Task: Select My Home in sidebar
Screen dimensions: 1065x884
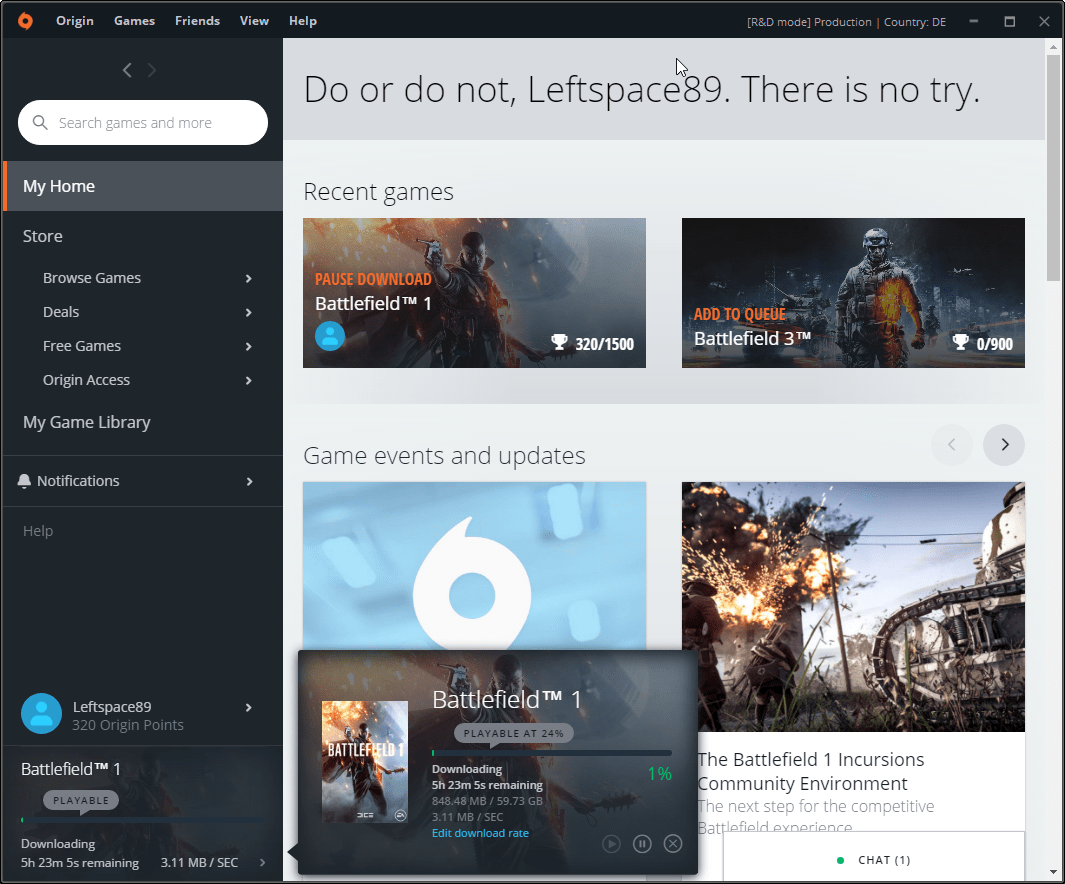Action: 143,186
